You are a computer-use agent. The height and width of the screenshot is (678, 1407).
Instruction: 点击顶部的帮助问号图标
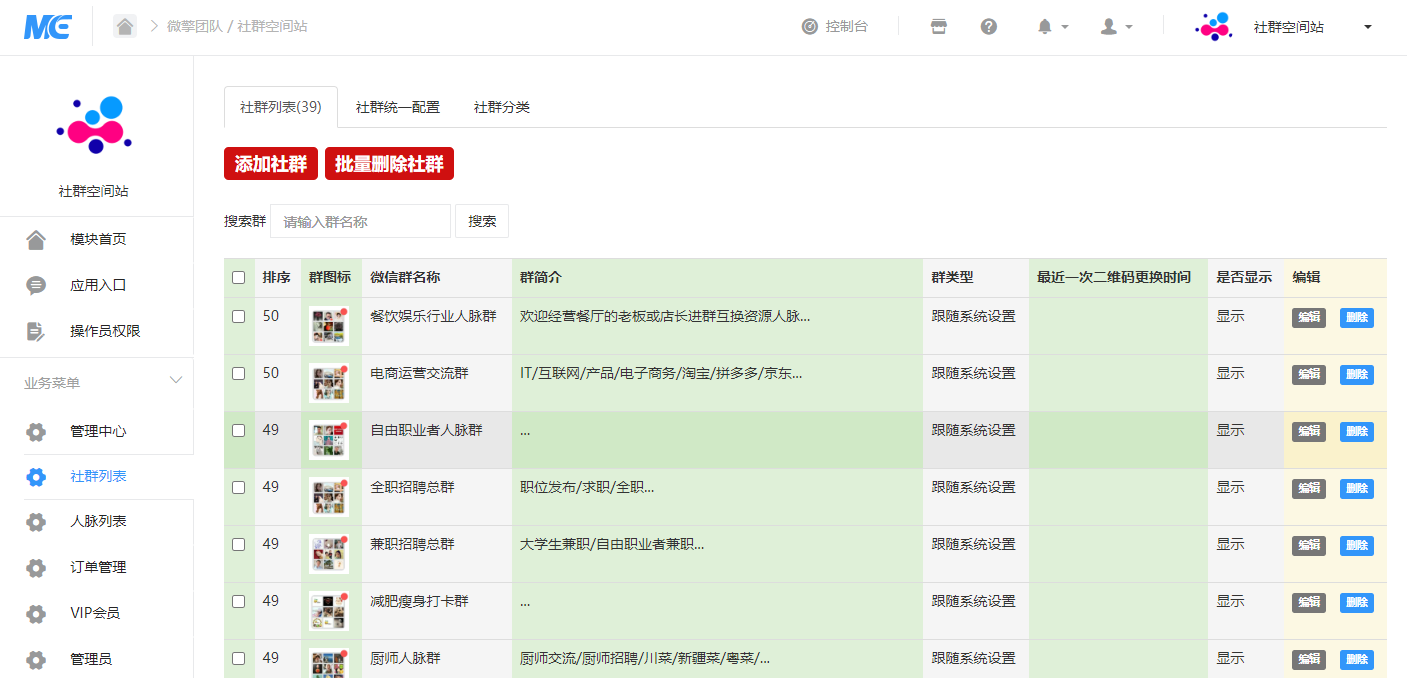989,26
